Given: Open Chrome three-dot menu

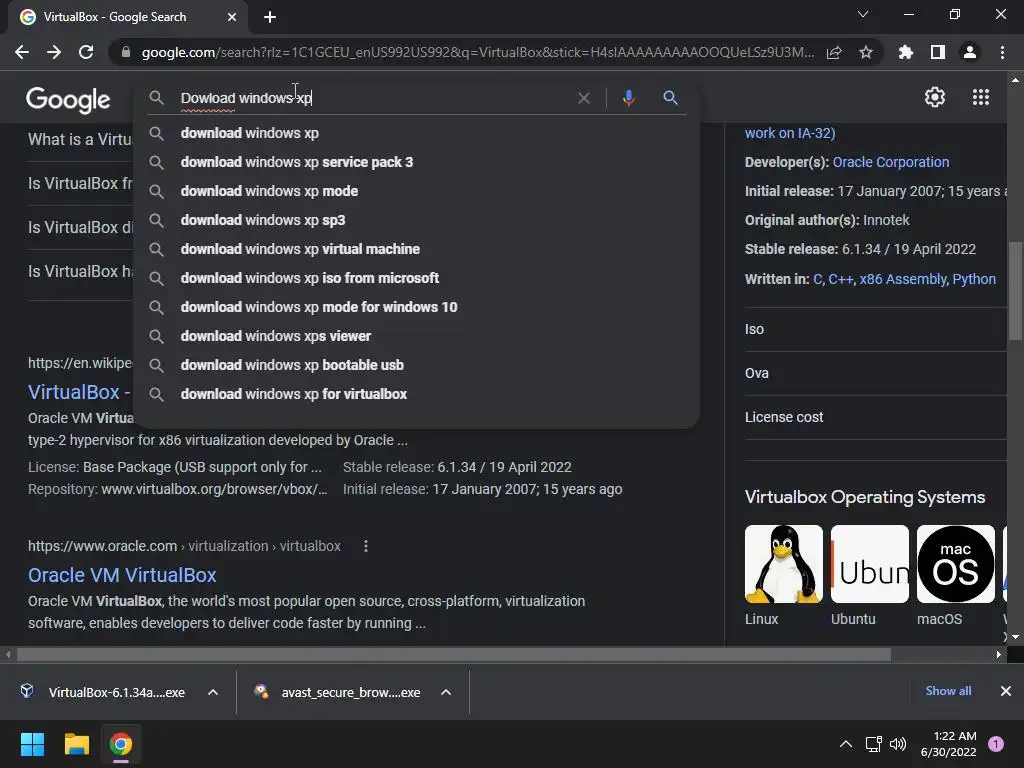Looking at the screenshot, I should point(1002,52).
